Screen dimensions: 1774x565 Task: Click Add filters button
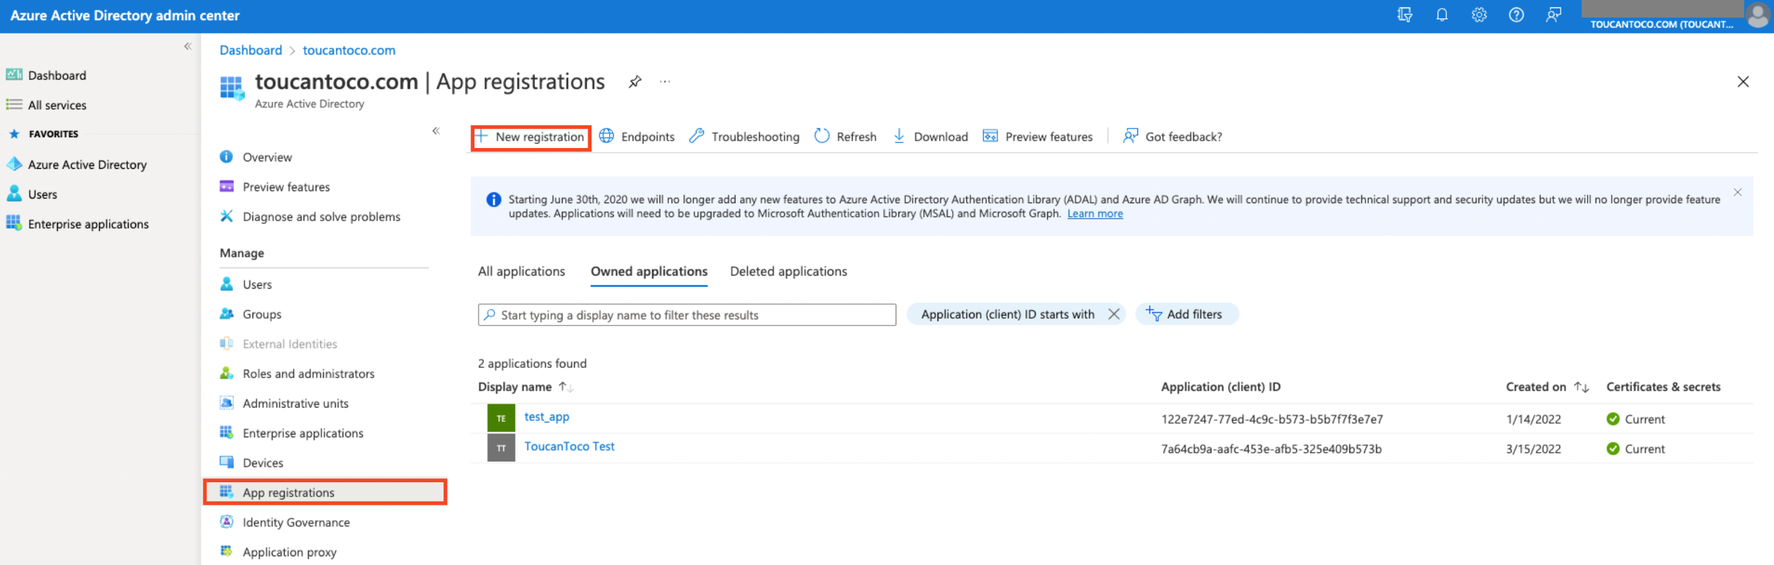tap(1186, 314)
